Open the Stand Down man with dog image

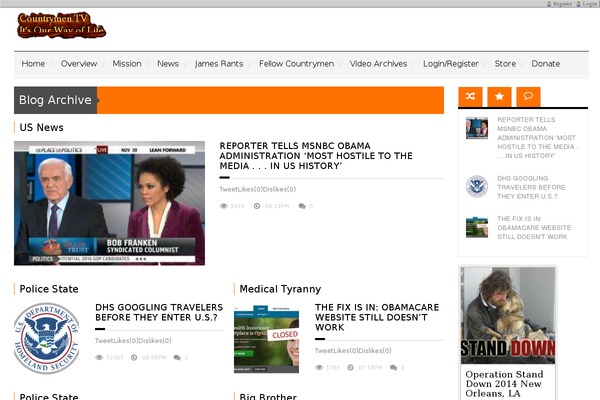(x=508, y=315)
